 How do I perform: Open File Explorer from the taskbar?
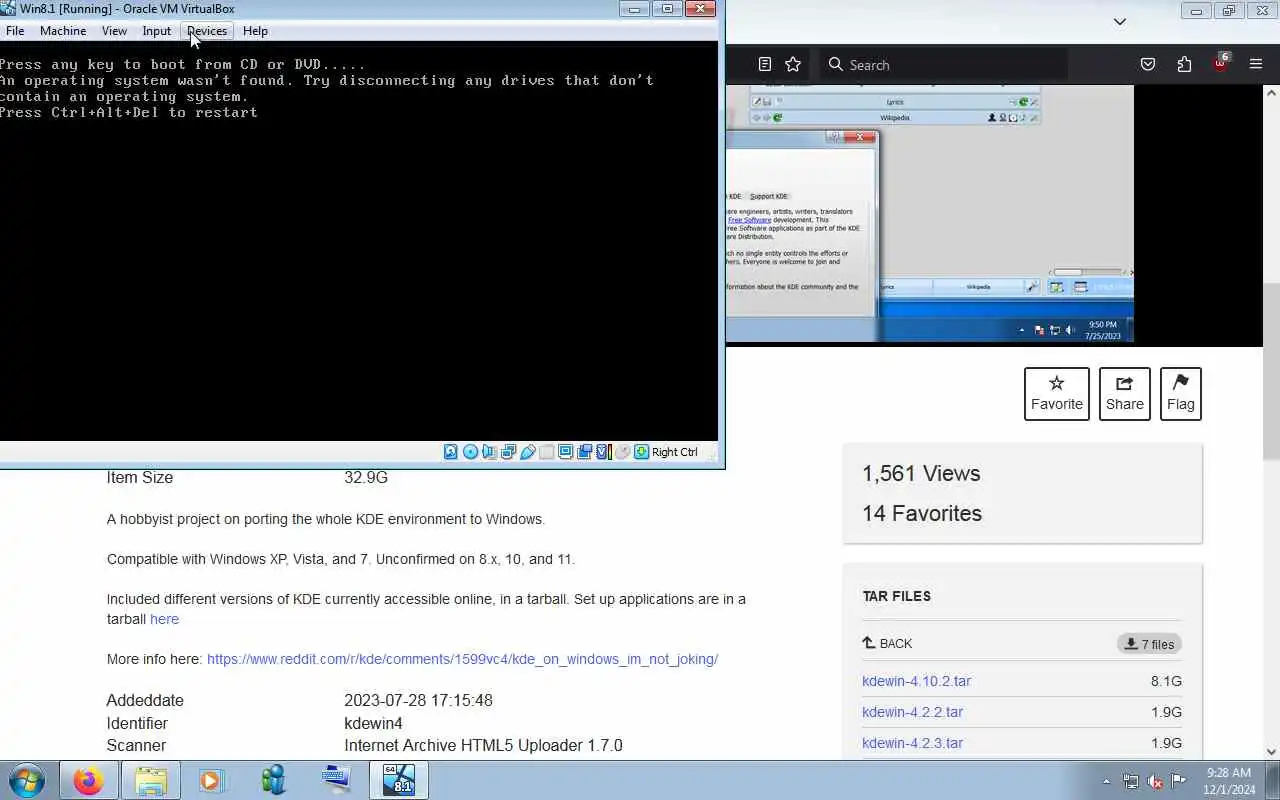(x=150, y=780)
